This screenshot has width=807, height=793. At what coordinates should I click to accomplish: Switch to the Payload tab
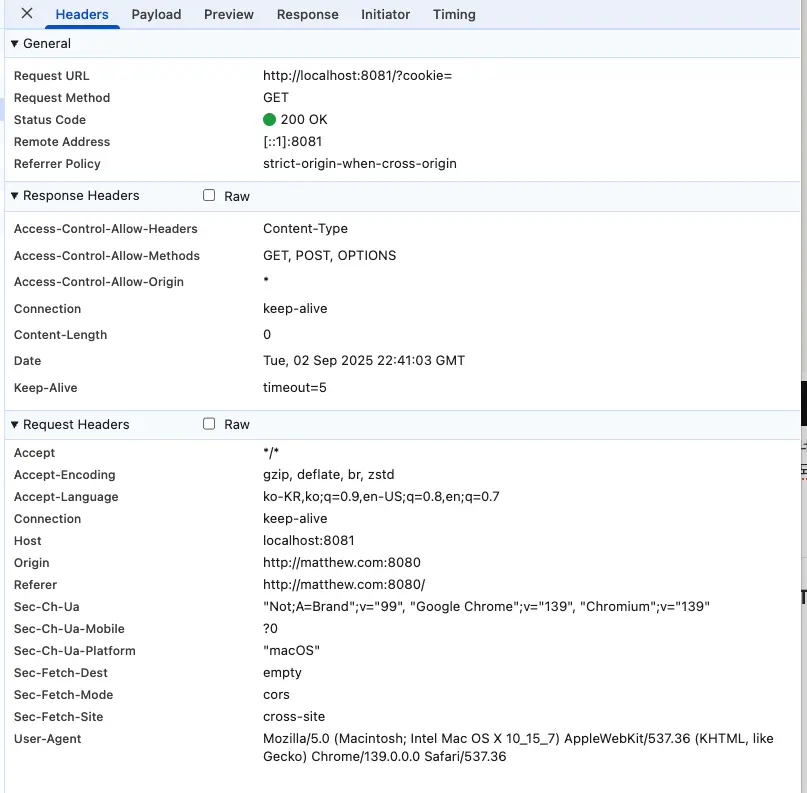pyautogui.click(x=156, y=15)
